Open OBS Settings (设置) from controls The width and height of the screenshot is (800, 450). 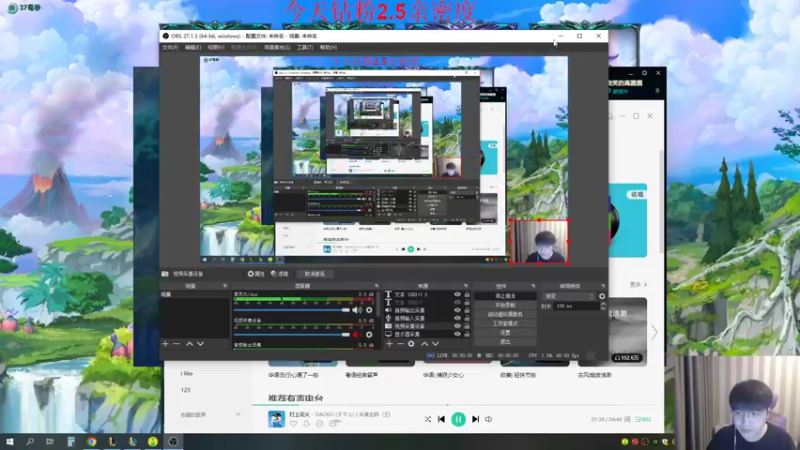pos(505,333)
